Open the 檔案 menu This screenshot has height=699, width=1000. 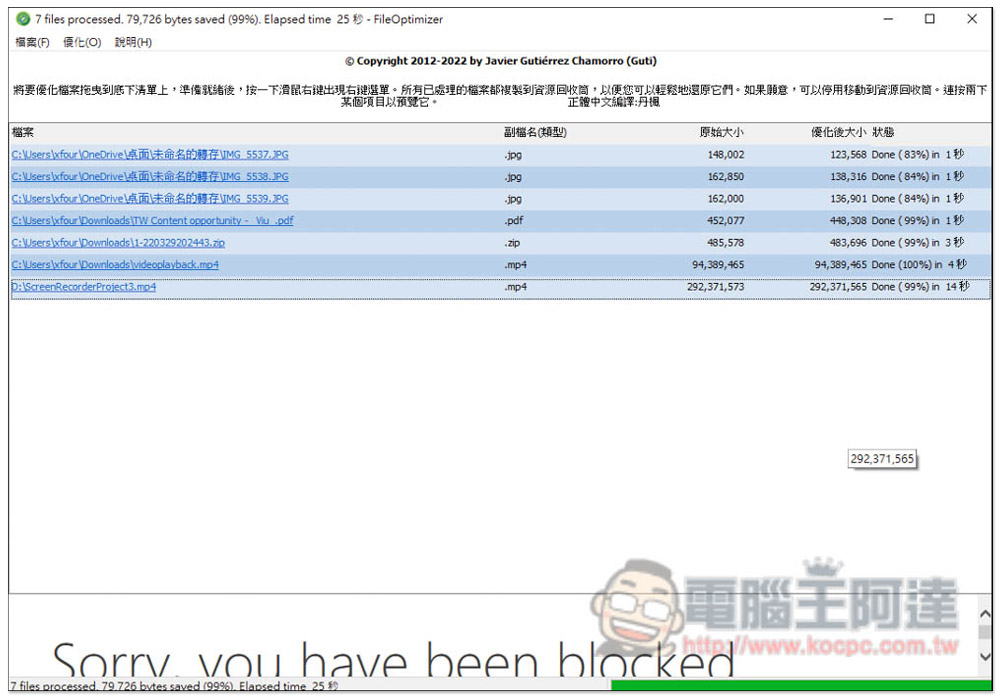pyautogui.click(x=31, y=42)
